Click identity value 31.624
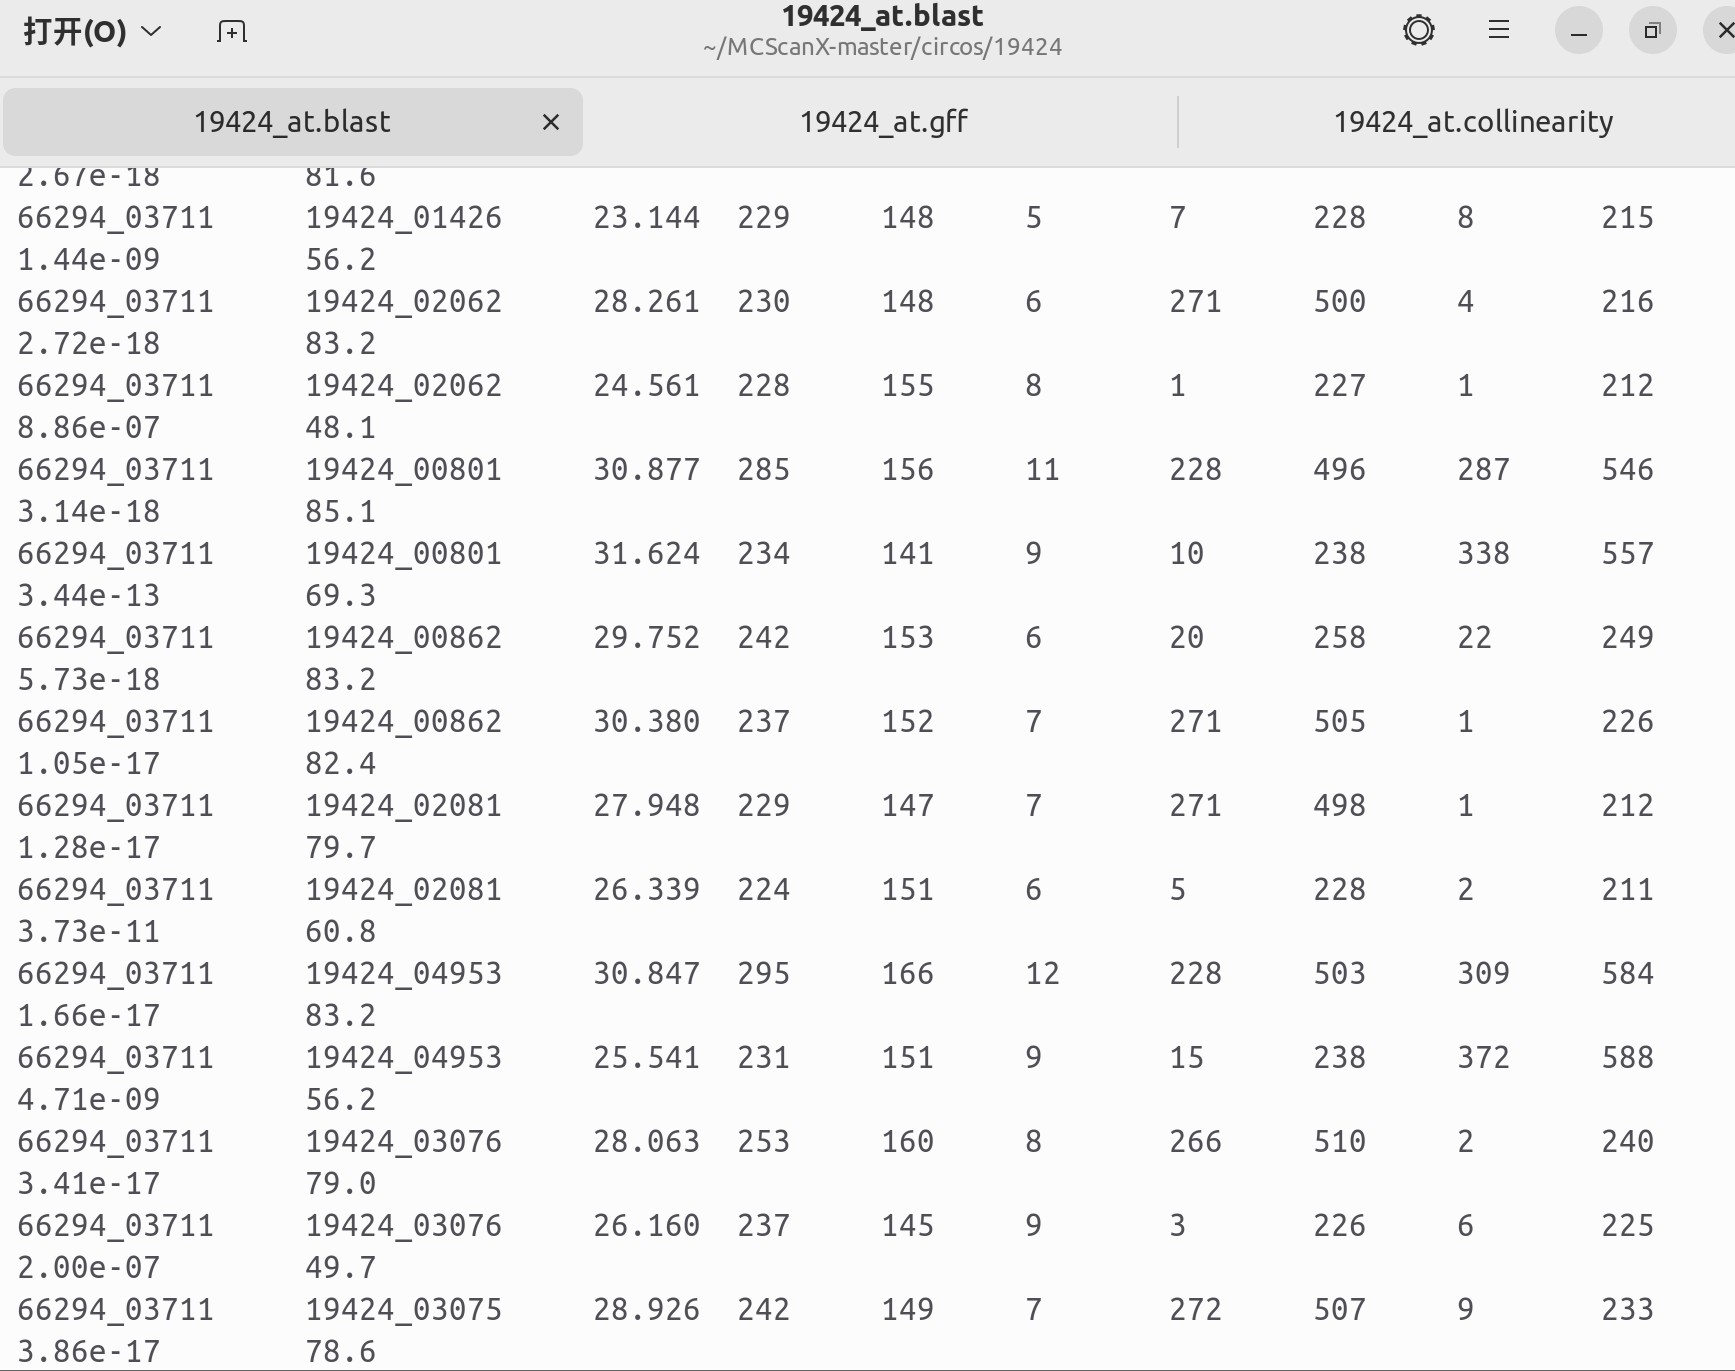 pos(646,554)
